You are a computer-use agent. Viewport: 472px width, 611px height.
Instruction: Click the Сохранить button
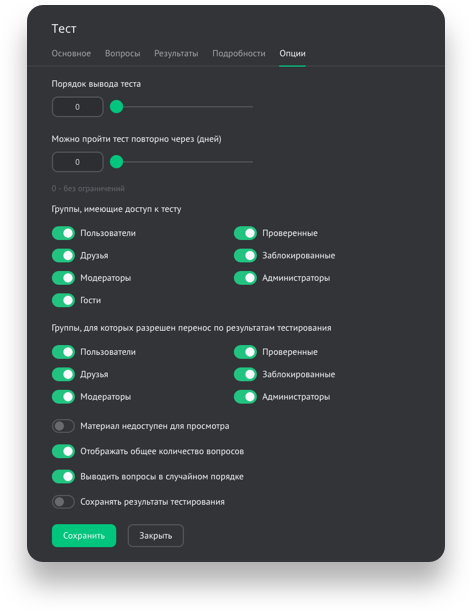tap(84, 535)
